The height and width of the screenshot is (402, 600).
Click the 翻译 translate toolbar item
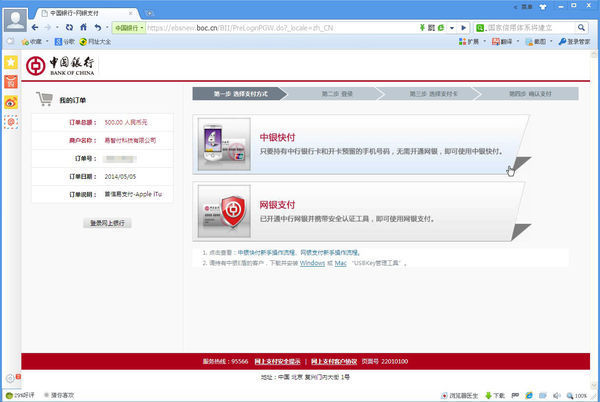[x=502, y=42]
